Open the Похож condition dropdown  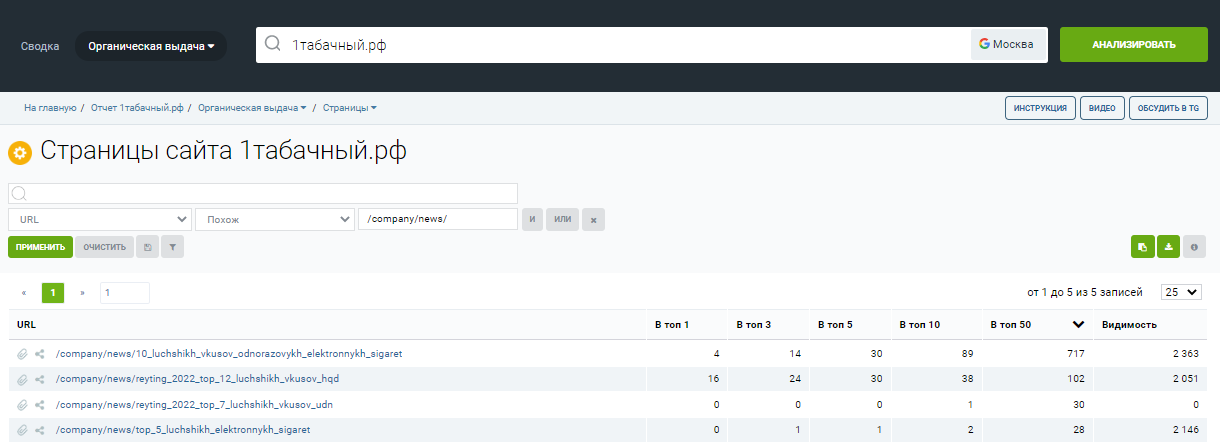pyautogui.click(x=275, y=219)
